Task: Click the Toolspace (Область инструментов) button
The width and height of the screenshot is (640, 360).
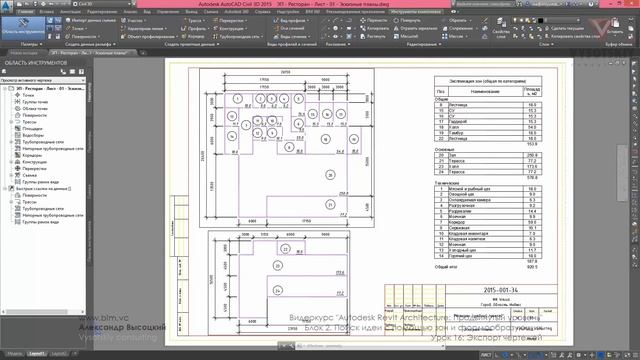Action: [23, 27]
